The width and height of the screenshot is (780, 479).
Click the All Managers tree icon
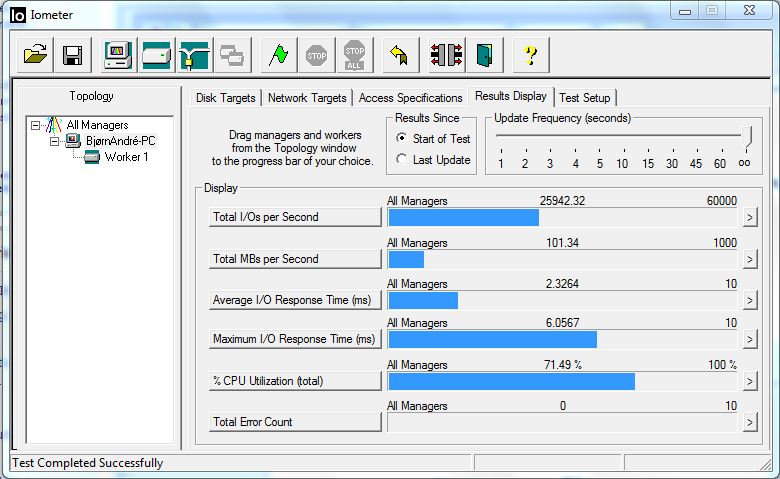(54, 125)
